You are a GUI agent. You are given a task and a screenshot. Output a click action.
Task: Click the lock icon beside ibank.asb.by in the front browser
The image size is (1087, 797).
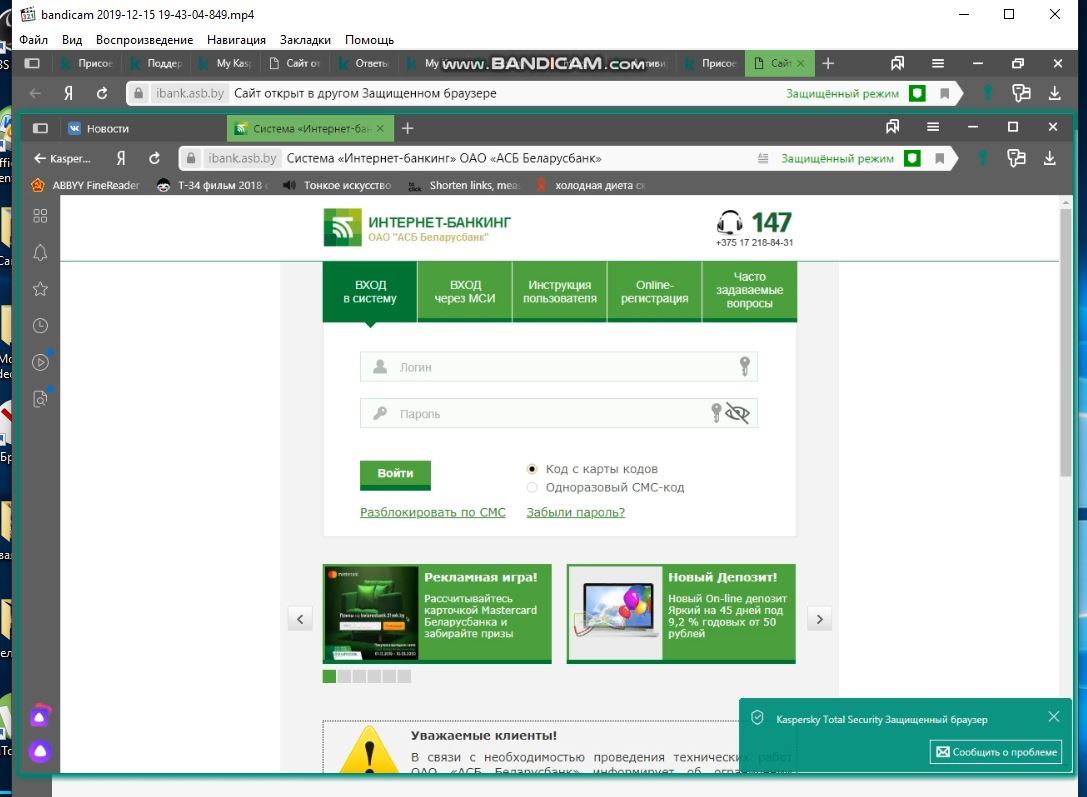click(191, 159)
